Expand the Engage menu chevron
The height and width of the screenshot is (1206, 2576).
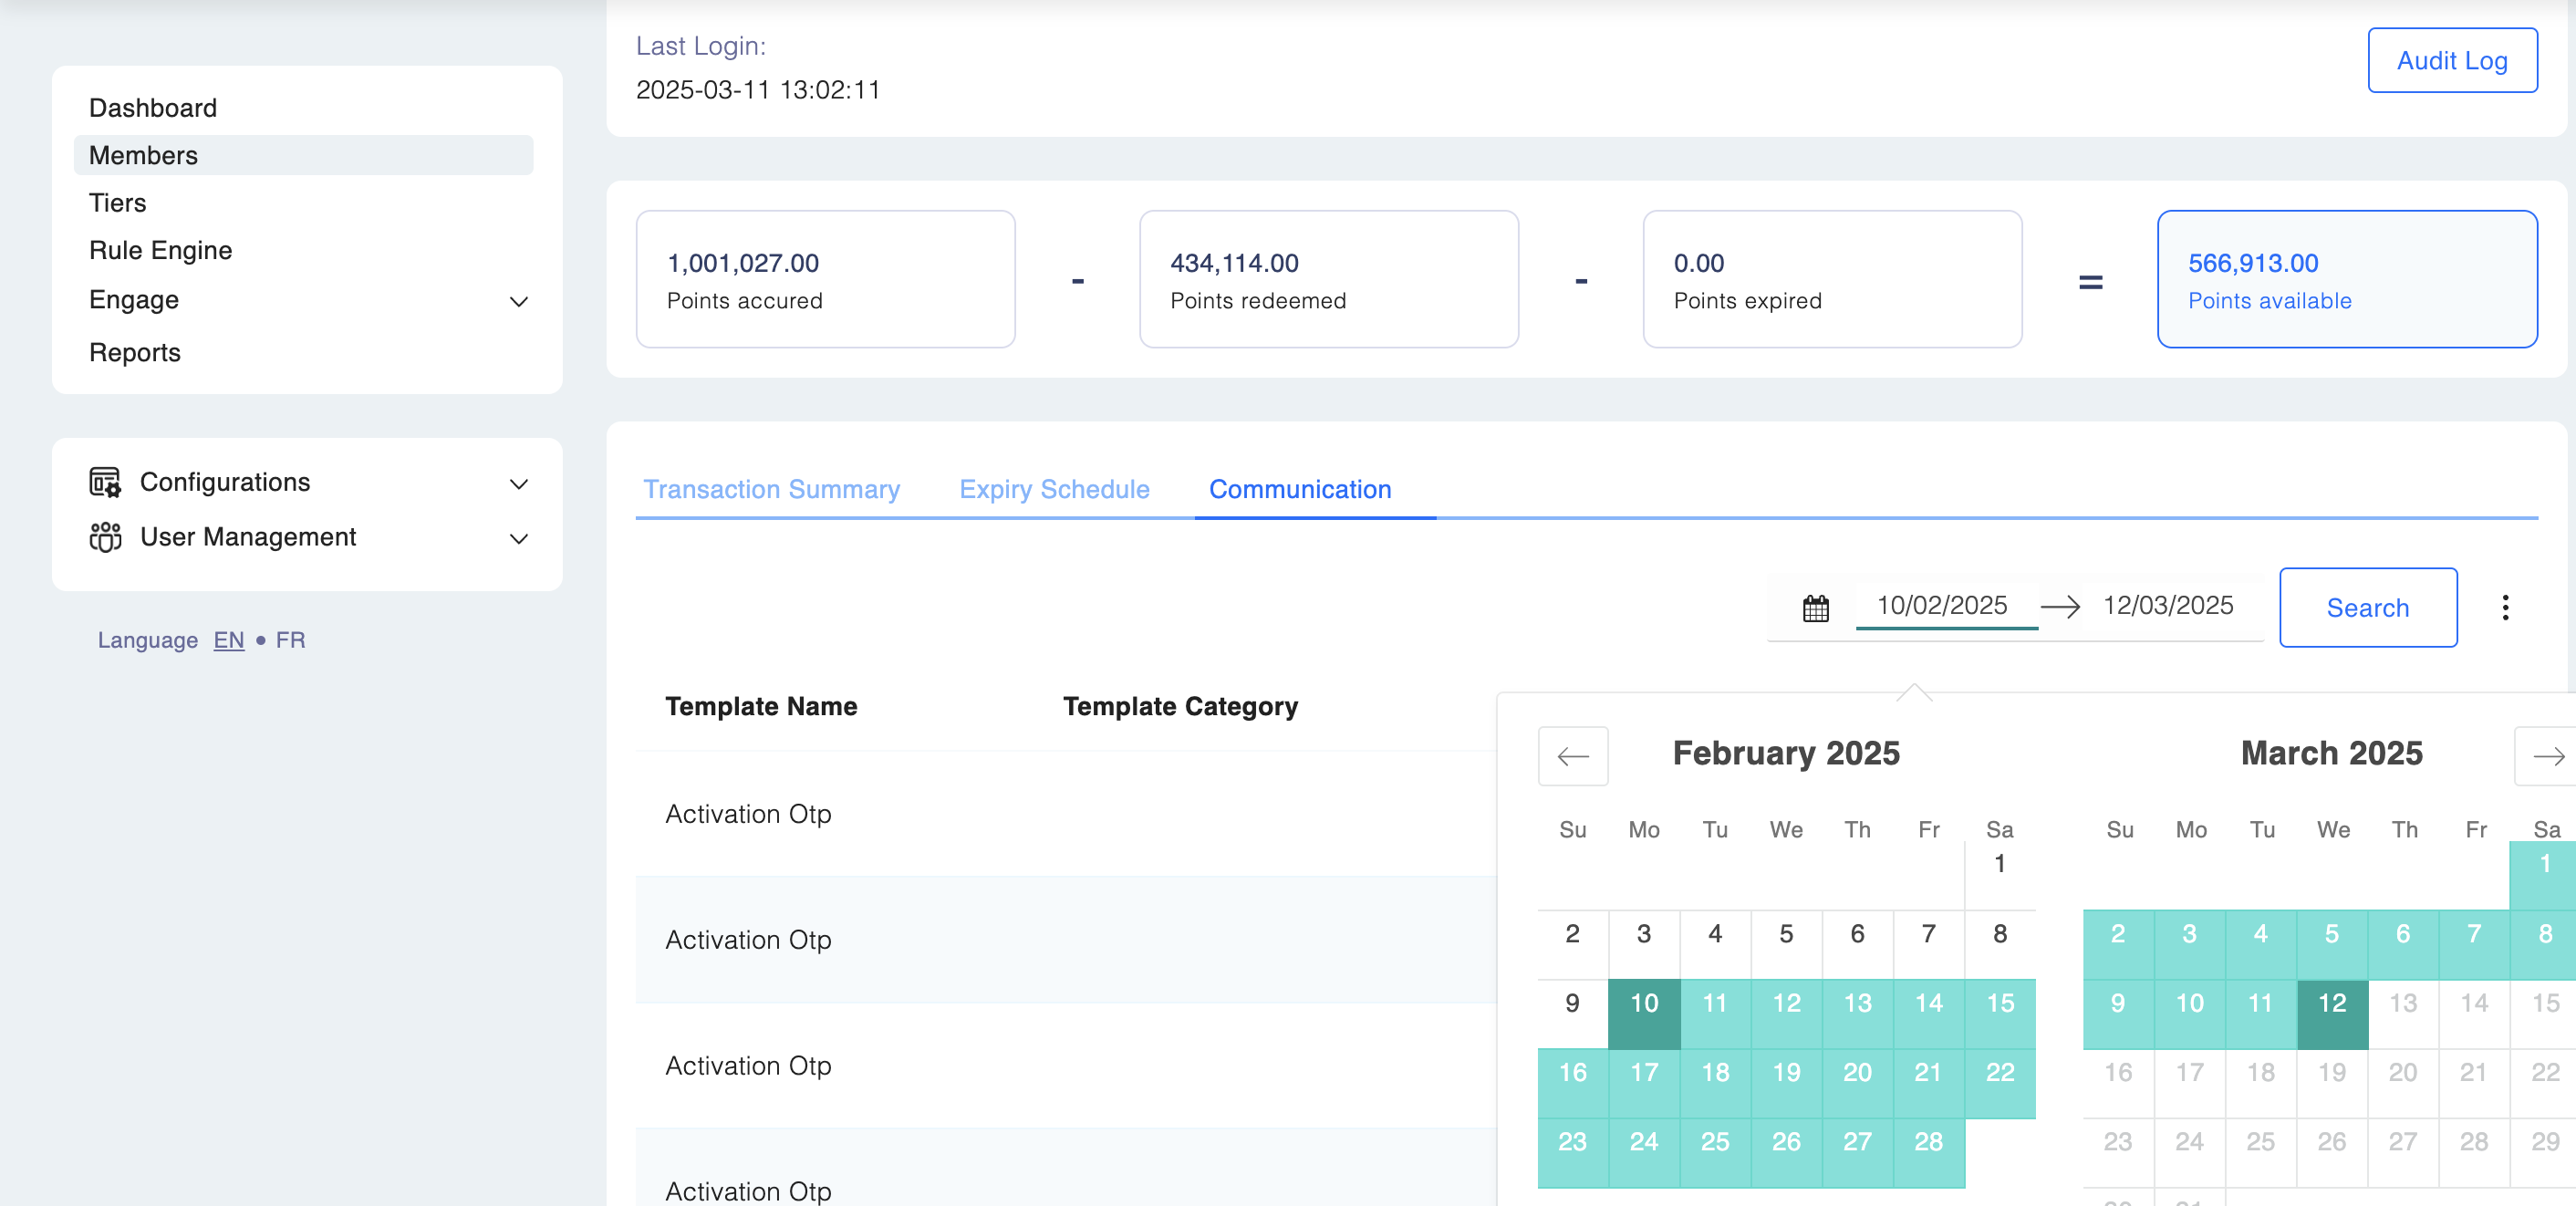(x=518, y=301)
